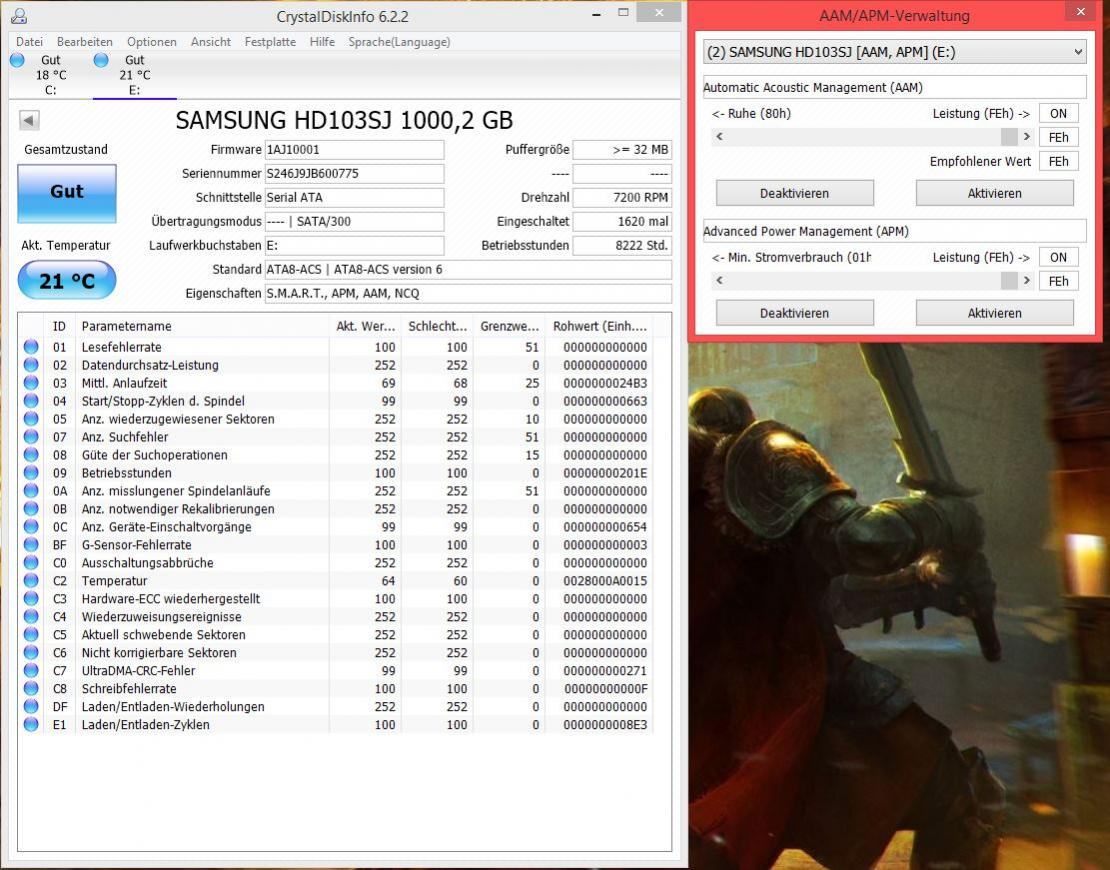The image size is (1110, 870).
Task: Click status orb for E1 Laden/Entladen-Zyklen
Action: tap(31, 724)
